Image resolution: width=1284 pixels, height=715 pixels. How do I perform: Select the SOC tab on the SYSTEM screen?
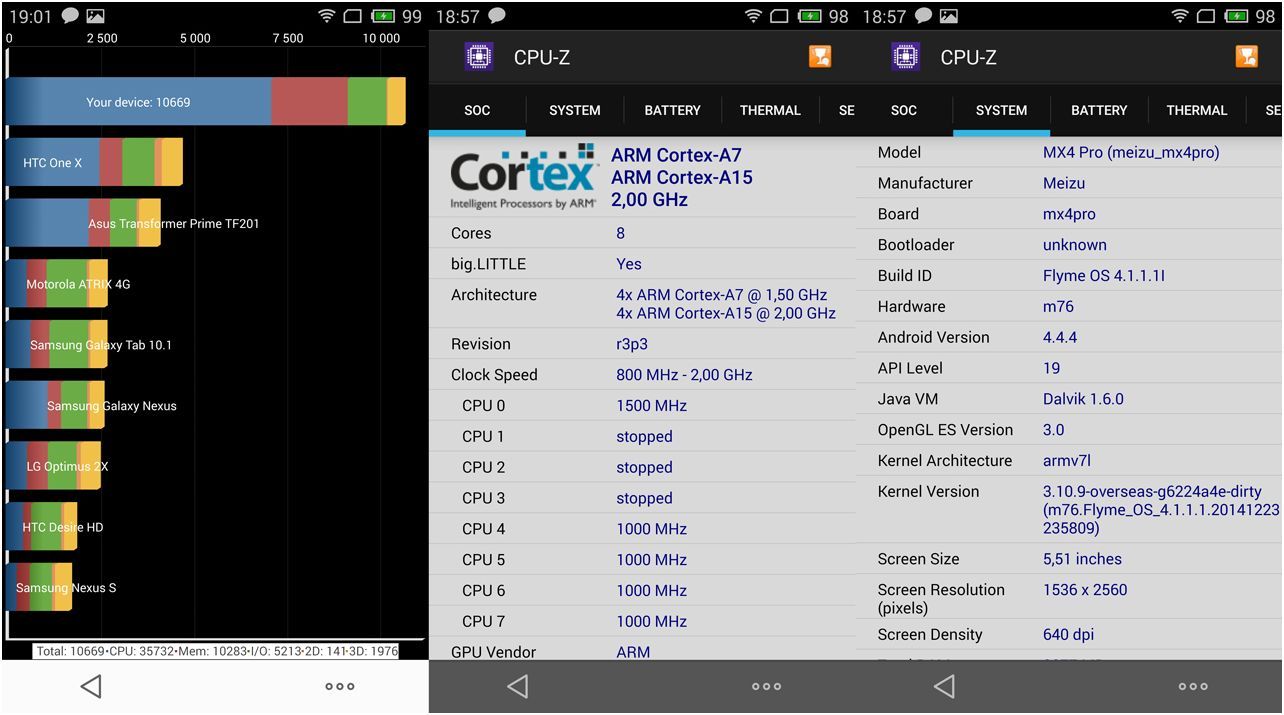(x=904, y=110)
